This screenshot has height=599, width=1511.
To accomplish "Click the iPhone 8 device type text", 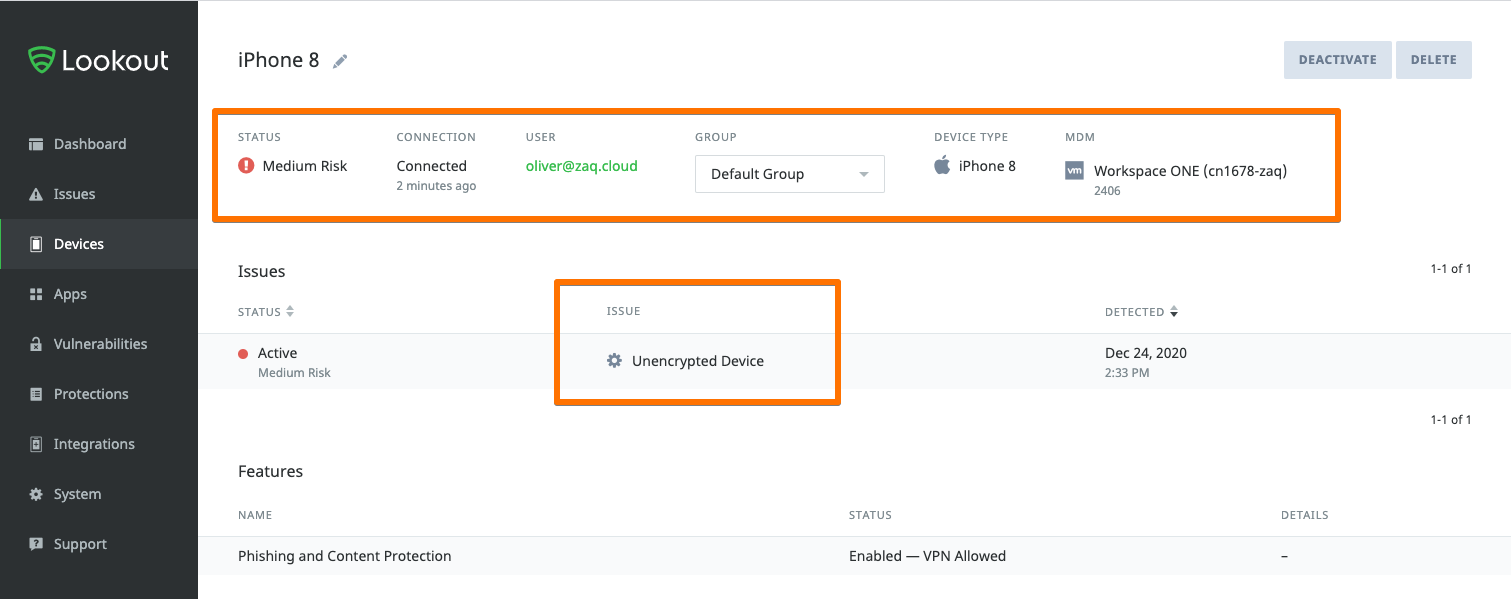I will point(987,166).
